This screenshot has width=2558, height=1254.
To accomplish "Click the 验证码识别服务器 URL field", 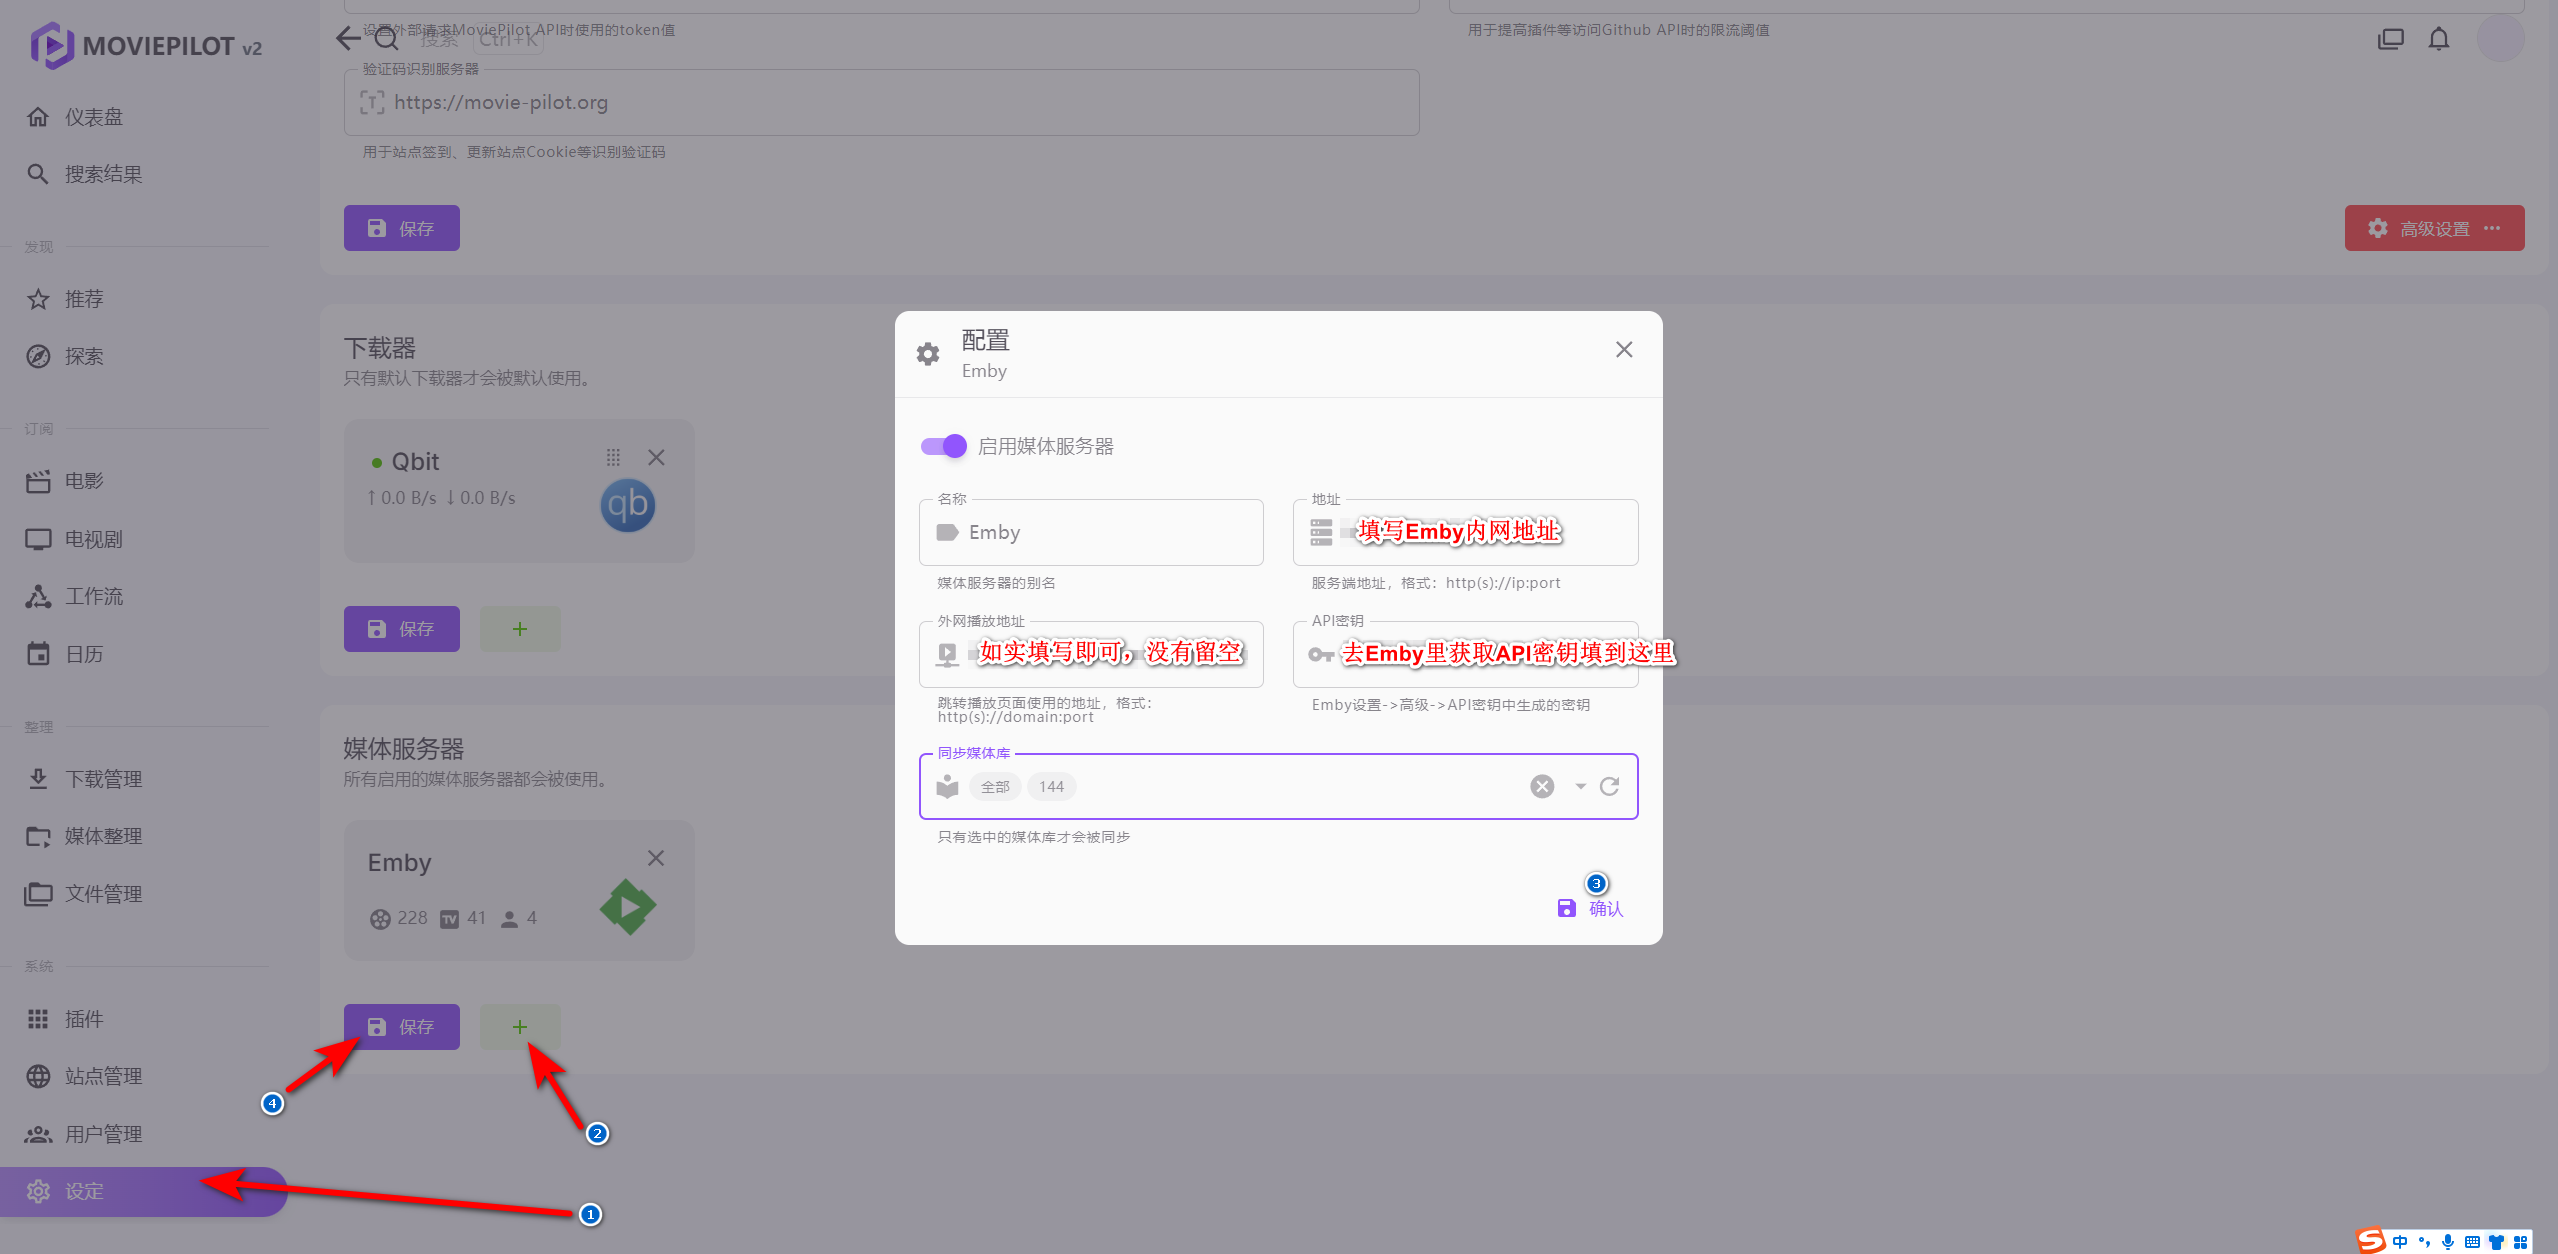I will 881,102.
